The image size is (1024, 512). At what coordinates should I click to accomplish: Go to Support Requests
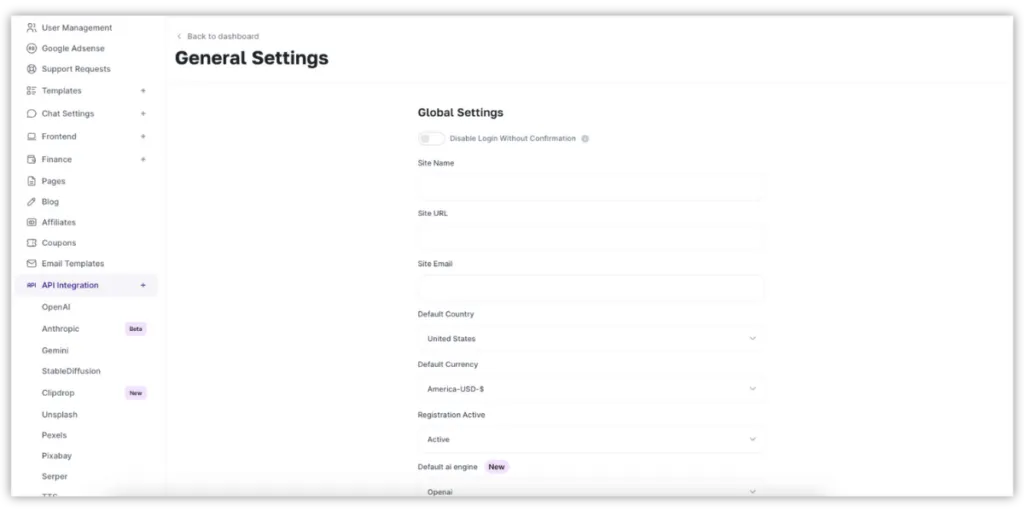pyautogui.click(x=76, y=69)
